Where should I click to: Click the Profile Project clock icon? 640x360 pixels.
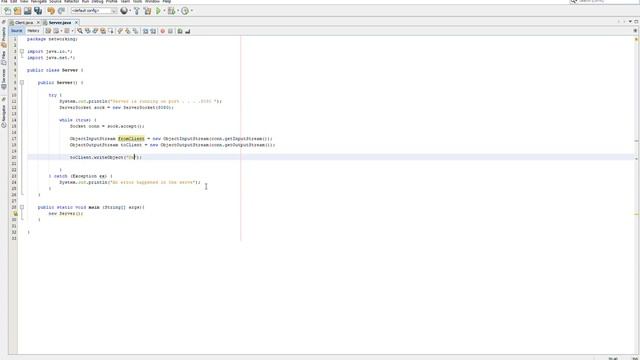click(x=185, y=11)
